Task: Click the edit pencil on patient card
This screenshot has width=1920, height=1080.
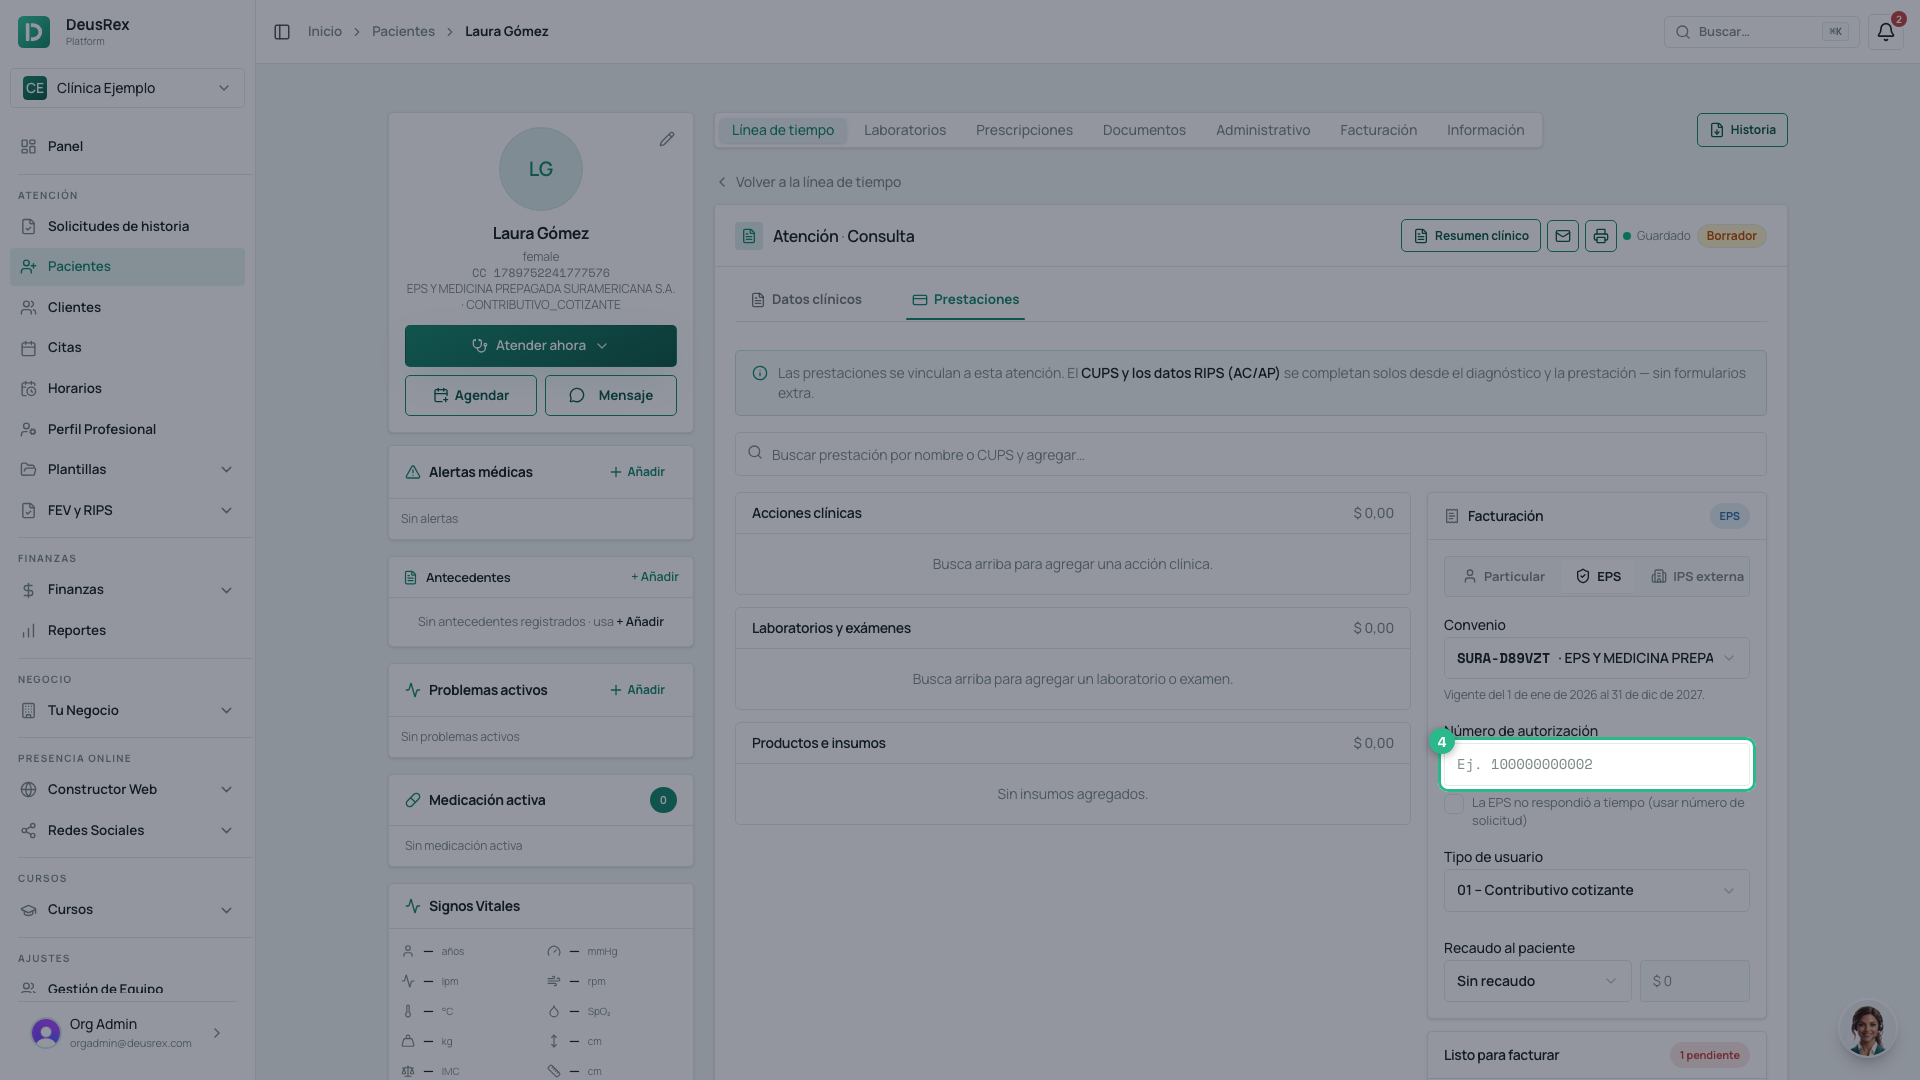Action: (x=667, y=139)
